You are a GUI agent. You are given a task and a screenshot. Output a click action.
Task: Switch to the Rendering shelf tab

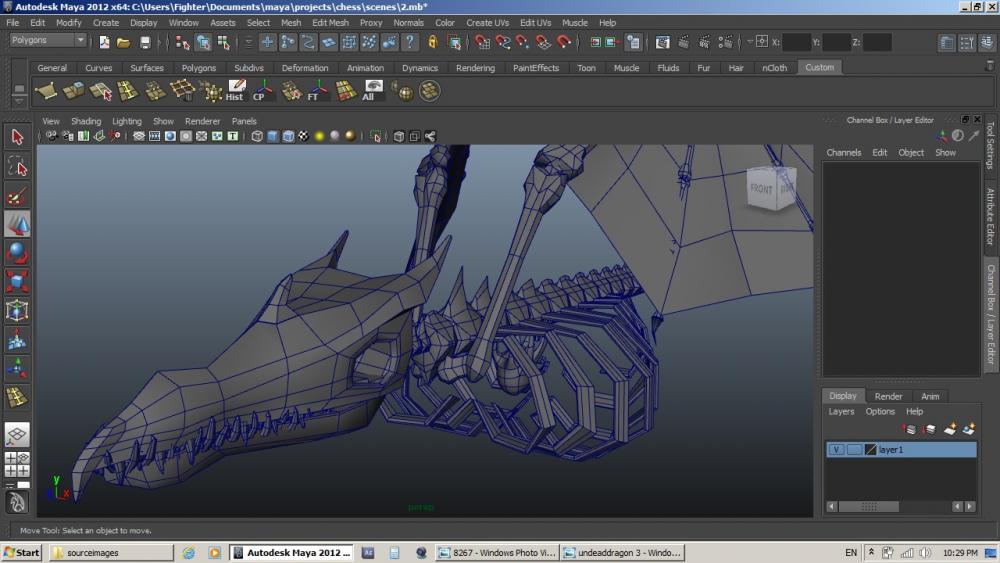(475, 68)
